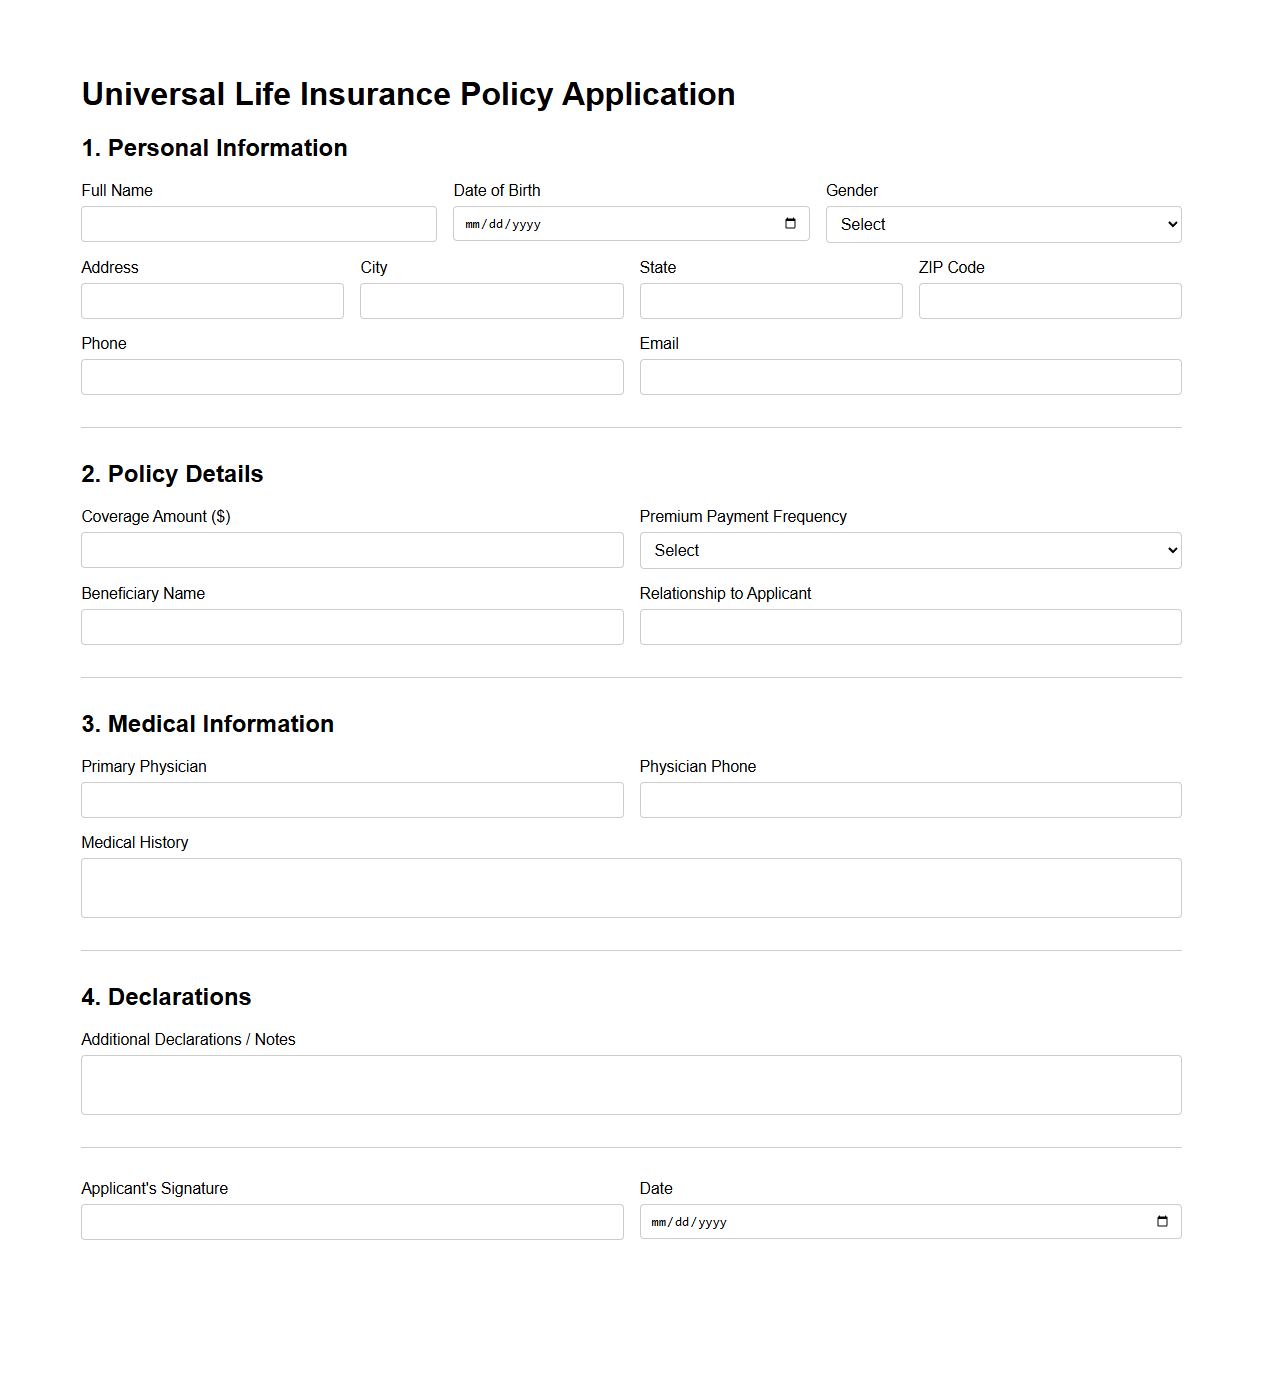This screenshot has height=1380, width=1263.
Task: Click the State input field
Action: (x=769, y=300)
